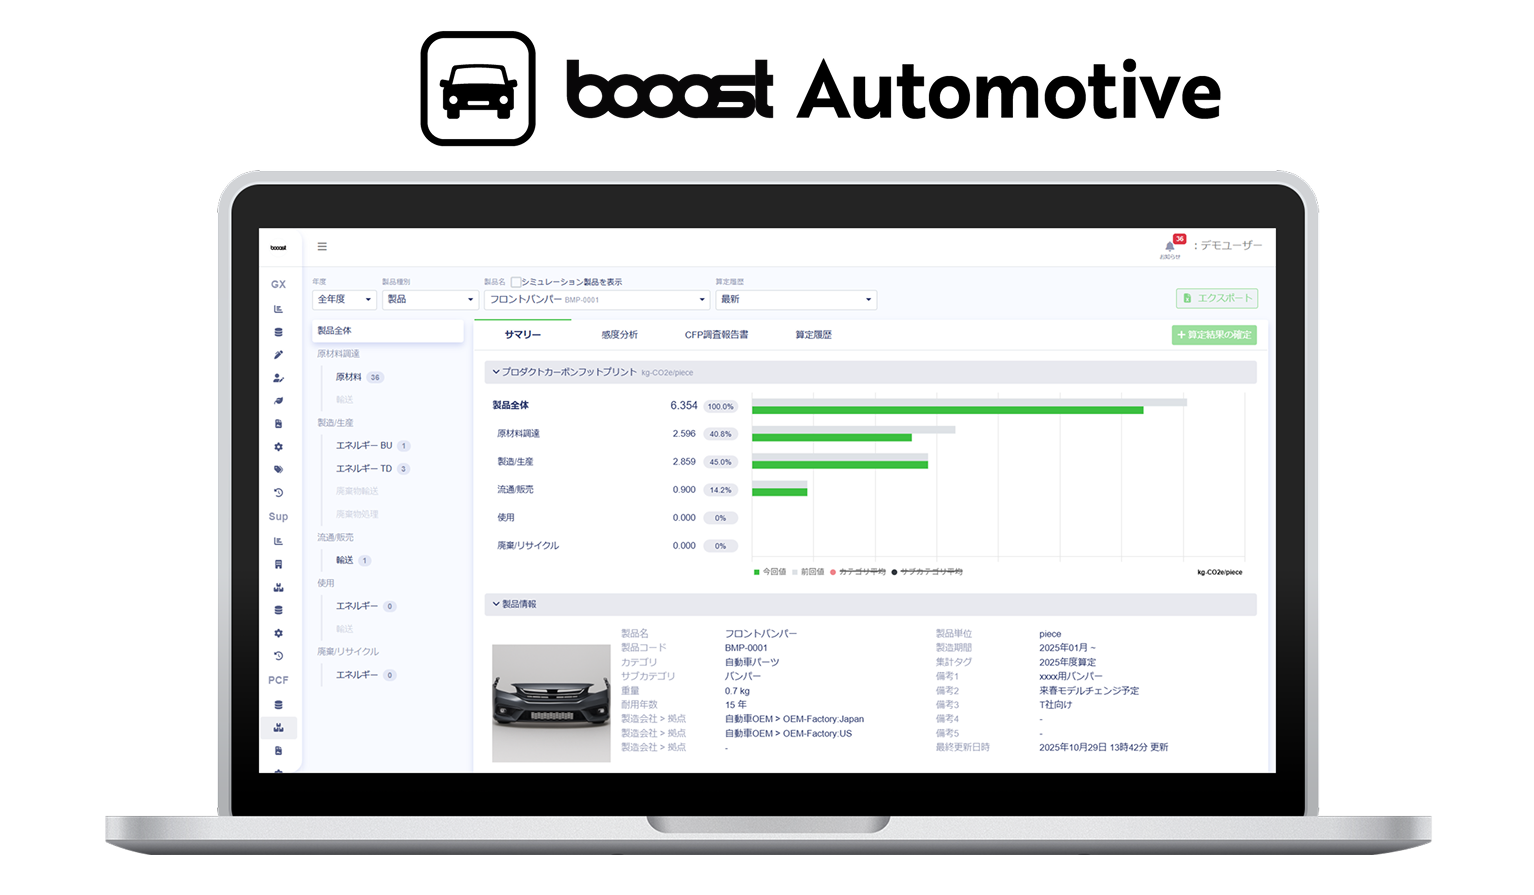The image size is (1534, 895).
Task: Click the user management icon in GX sidebar
Action: click(278, 378)
